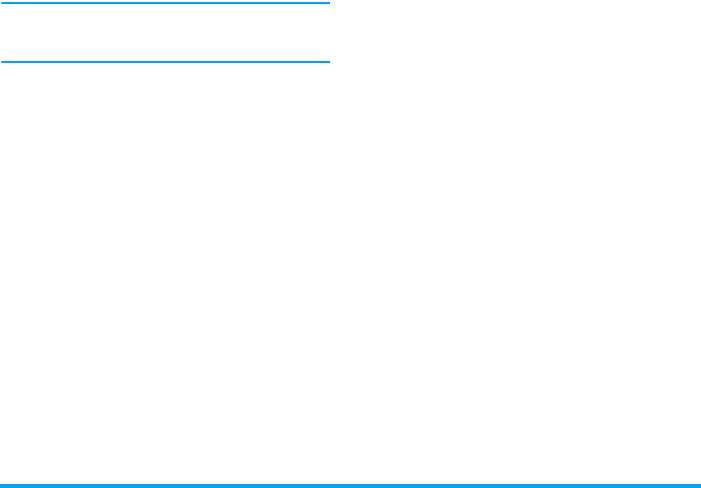Click the thick blue bar at the bottom

(350, 486)
